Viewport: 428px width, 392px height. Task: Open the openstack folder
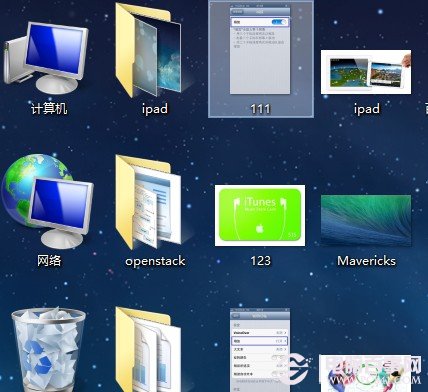pyautogui.click(x=149, y=203)
